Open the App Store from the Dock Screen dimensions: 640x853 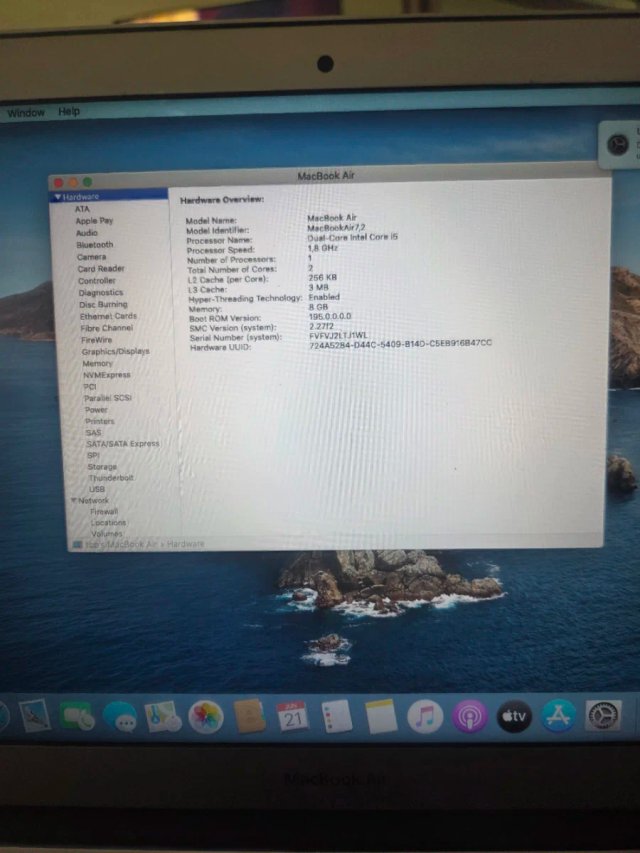click(x=559, y=715)
